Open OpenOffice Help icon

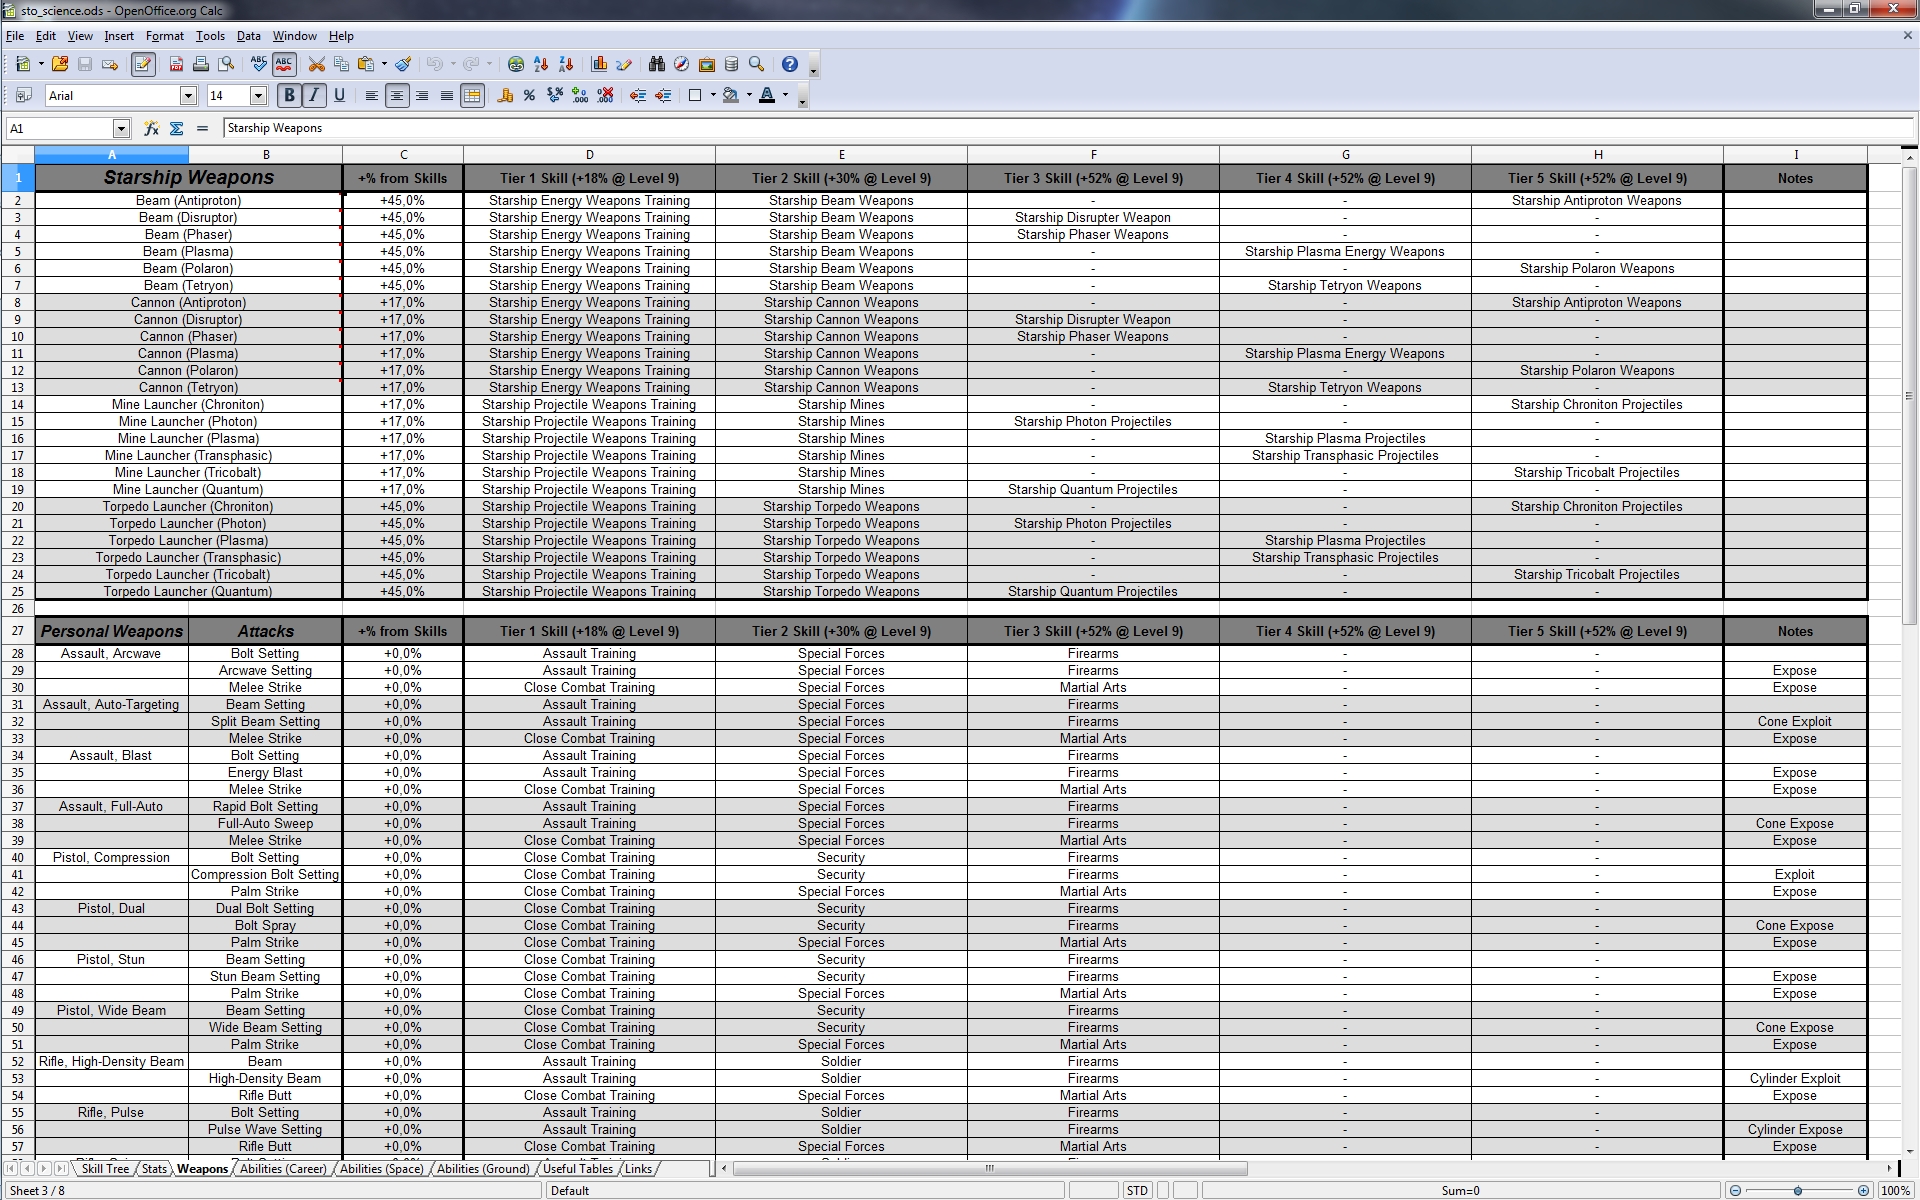[x=790, y=64]
